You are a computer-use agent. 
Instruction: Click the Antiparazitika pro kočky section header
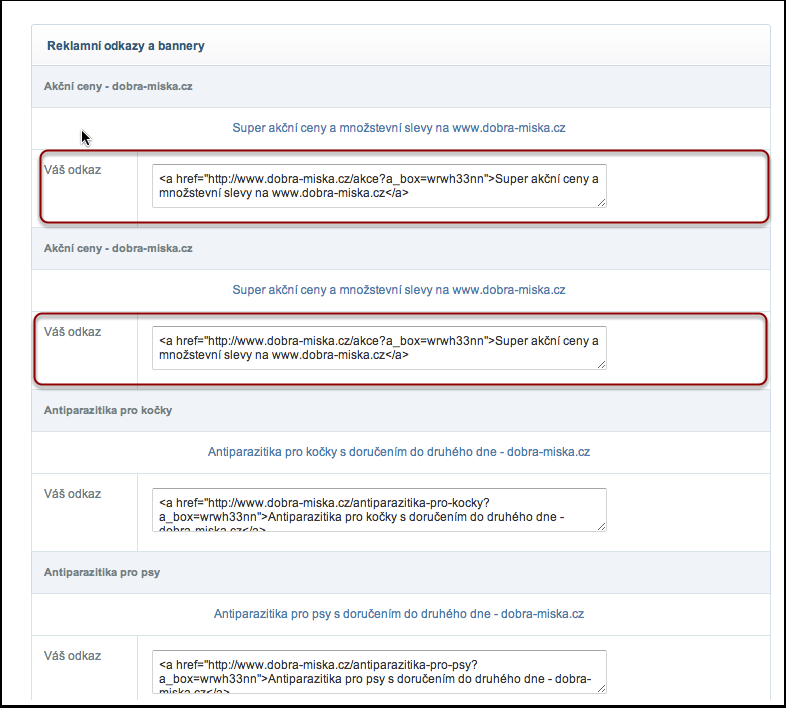click(x=108, y=410)
